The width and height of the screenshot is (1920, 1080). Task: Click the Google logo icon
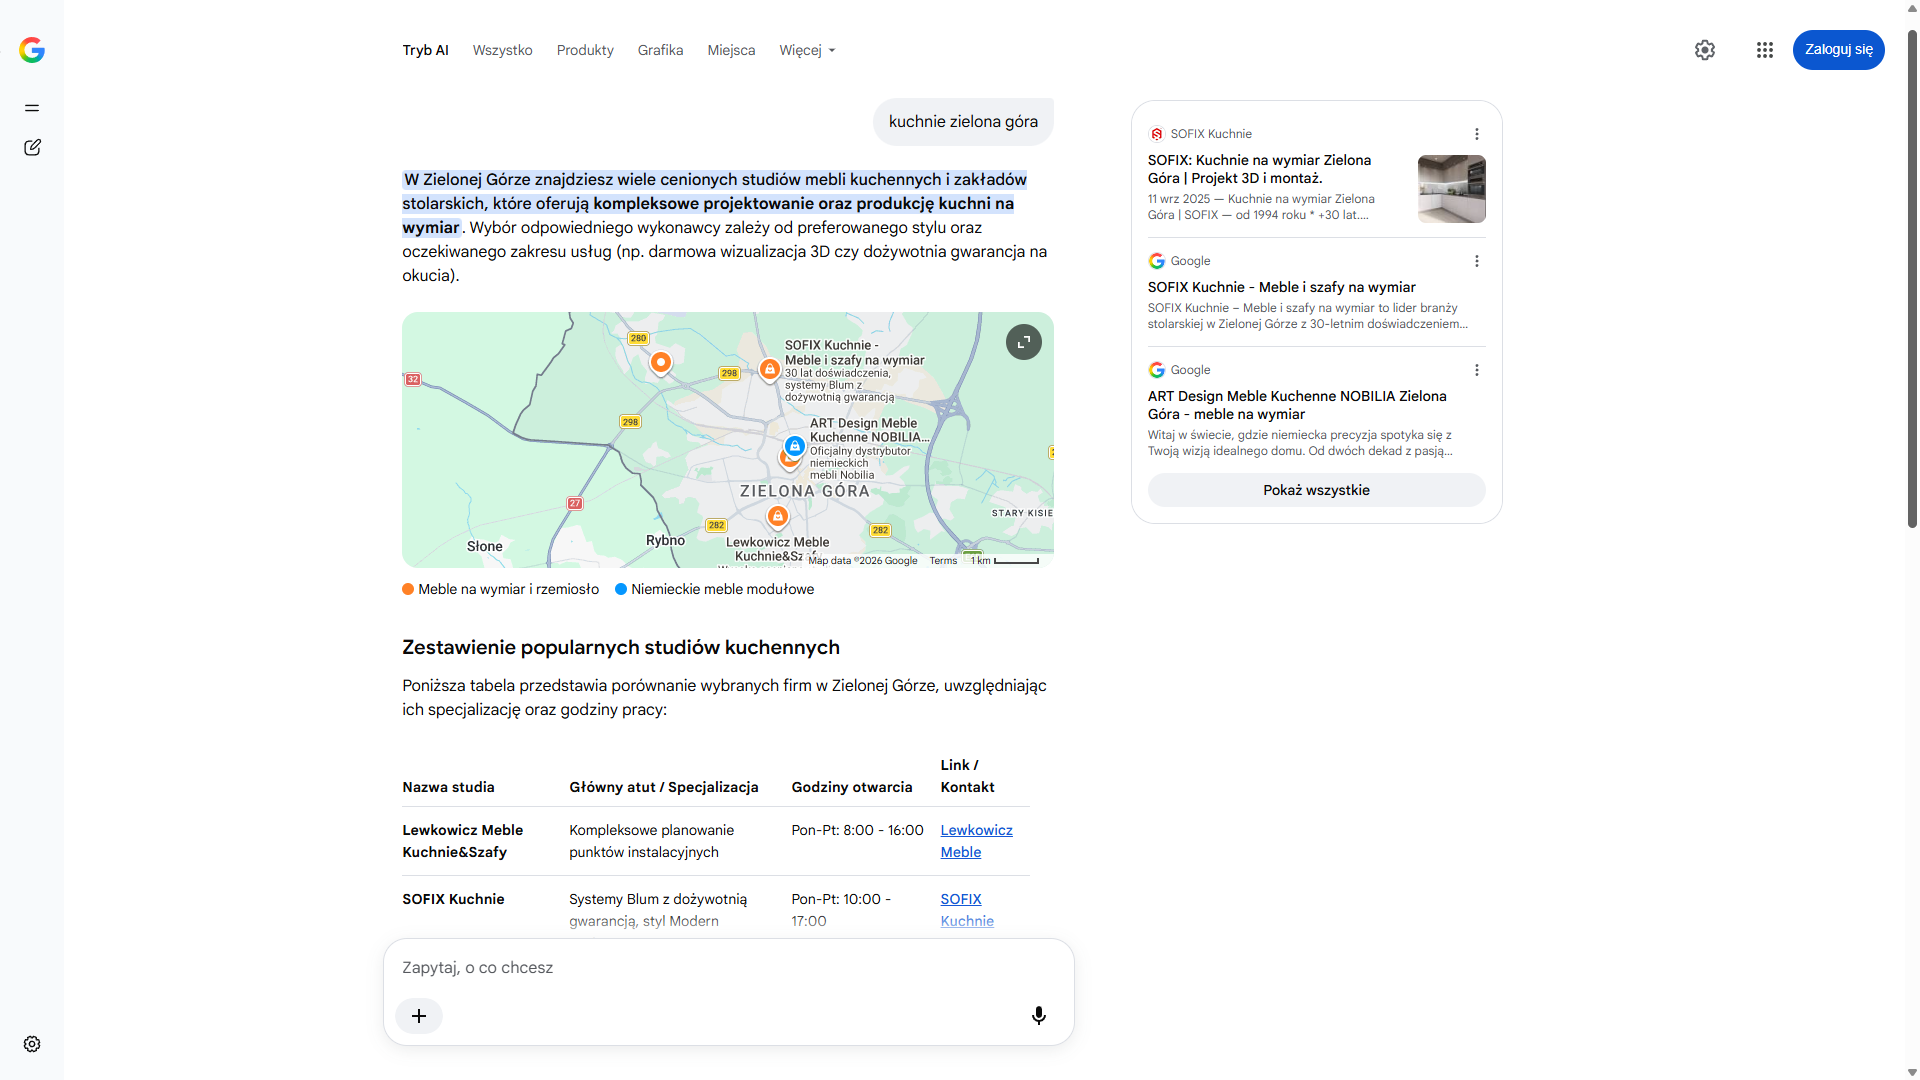(32, 50)
